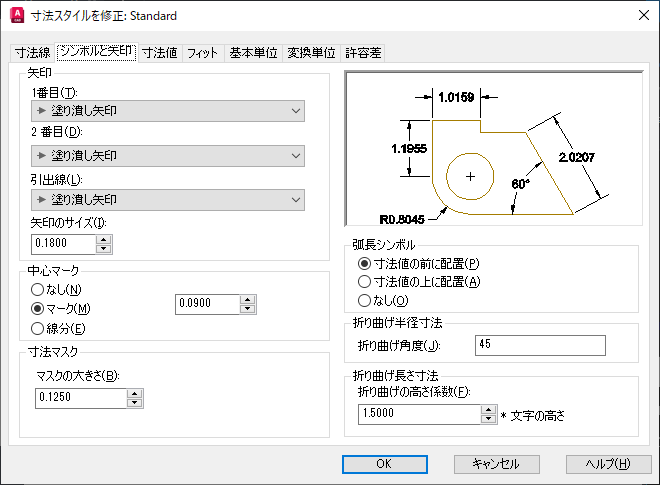The width and height of the screenshot is (660, 485).
Task: Switch to the フィット tab
Action: pyautogui.click(x=202, y=53)
